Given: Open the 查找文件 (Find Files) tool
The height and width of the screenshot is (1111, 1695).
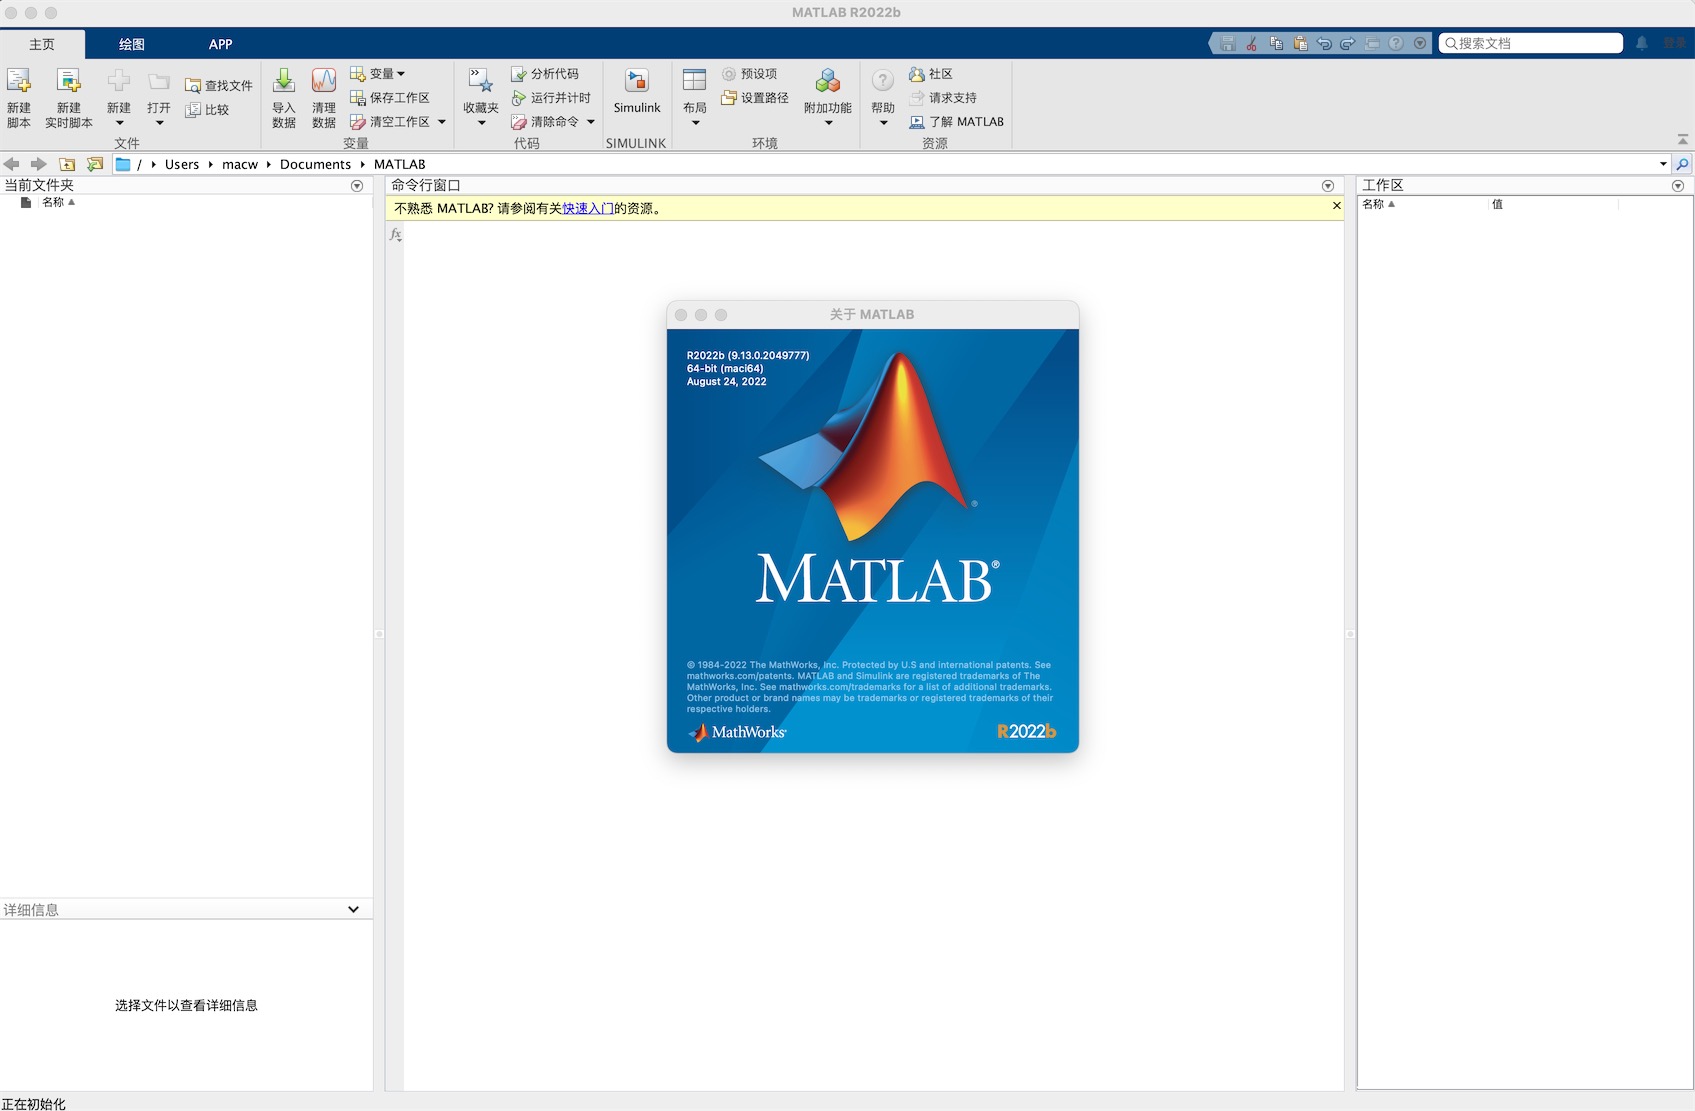Looking at the screenshot, I should 218,86.
